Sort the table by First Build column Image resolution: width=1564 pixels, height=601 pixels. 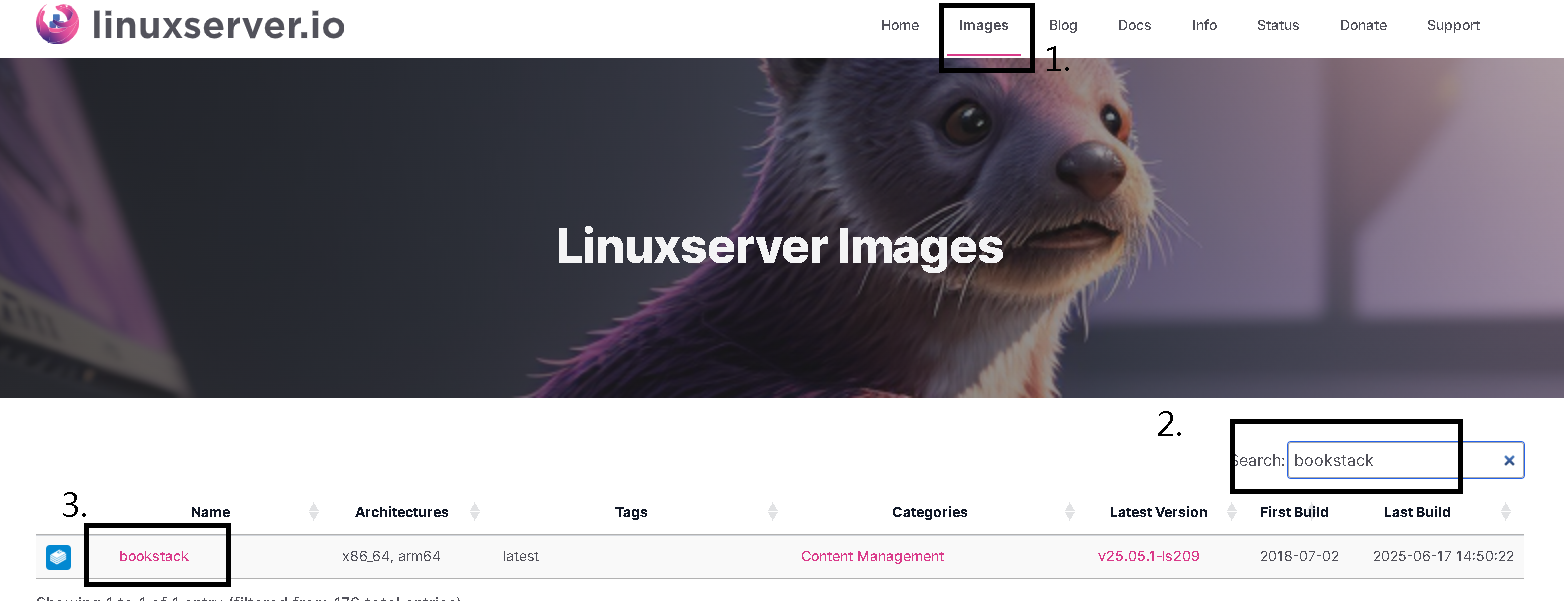(x=1294, y=512)
